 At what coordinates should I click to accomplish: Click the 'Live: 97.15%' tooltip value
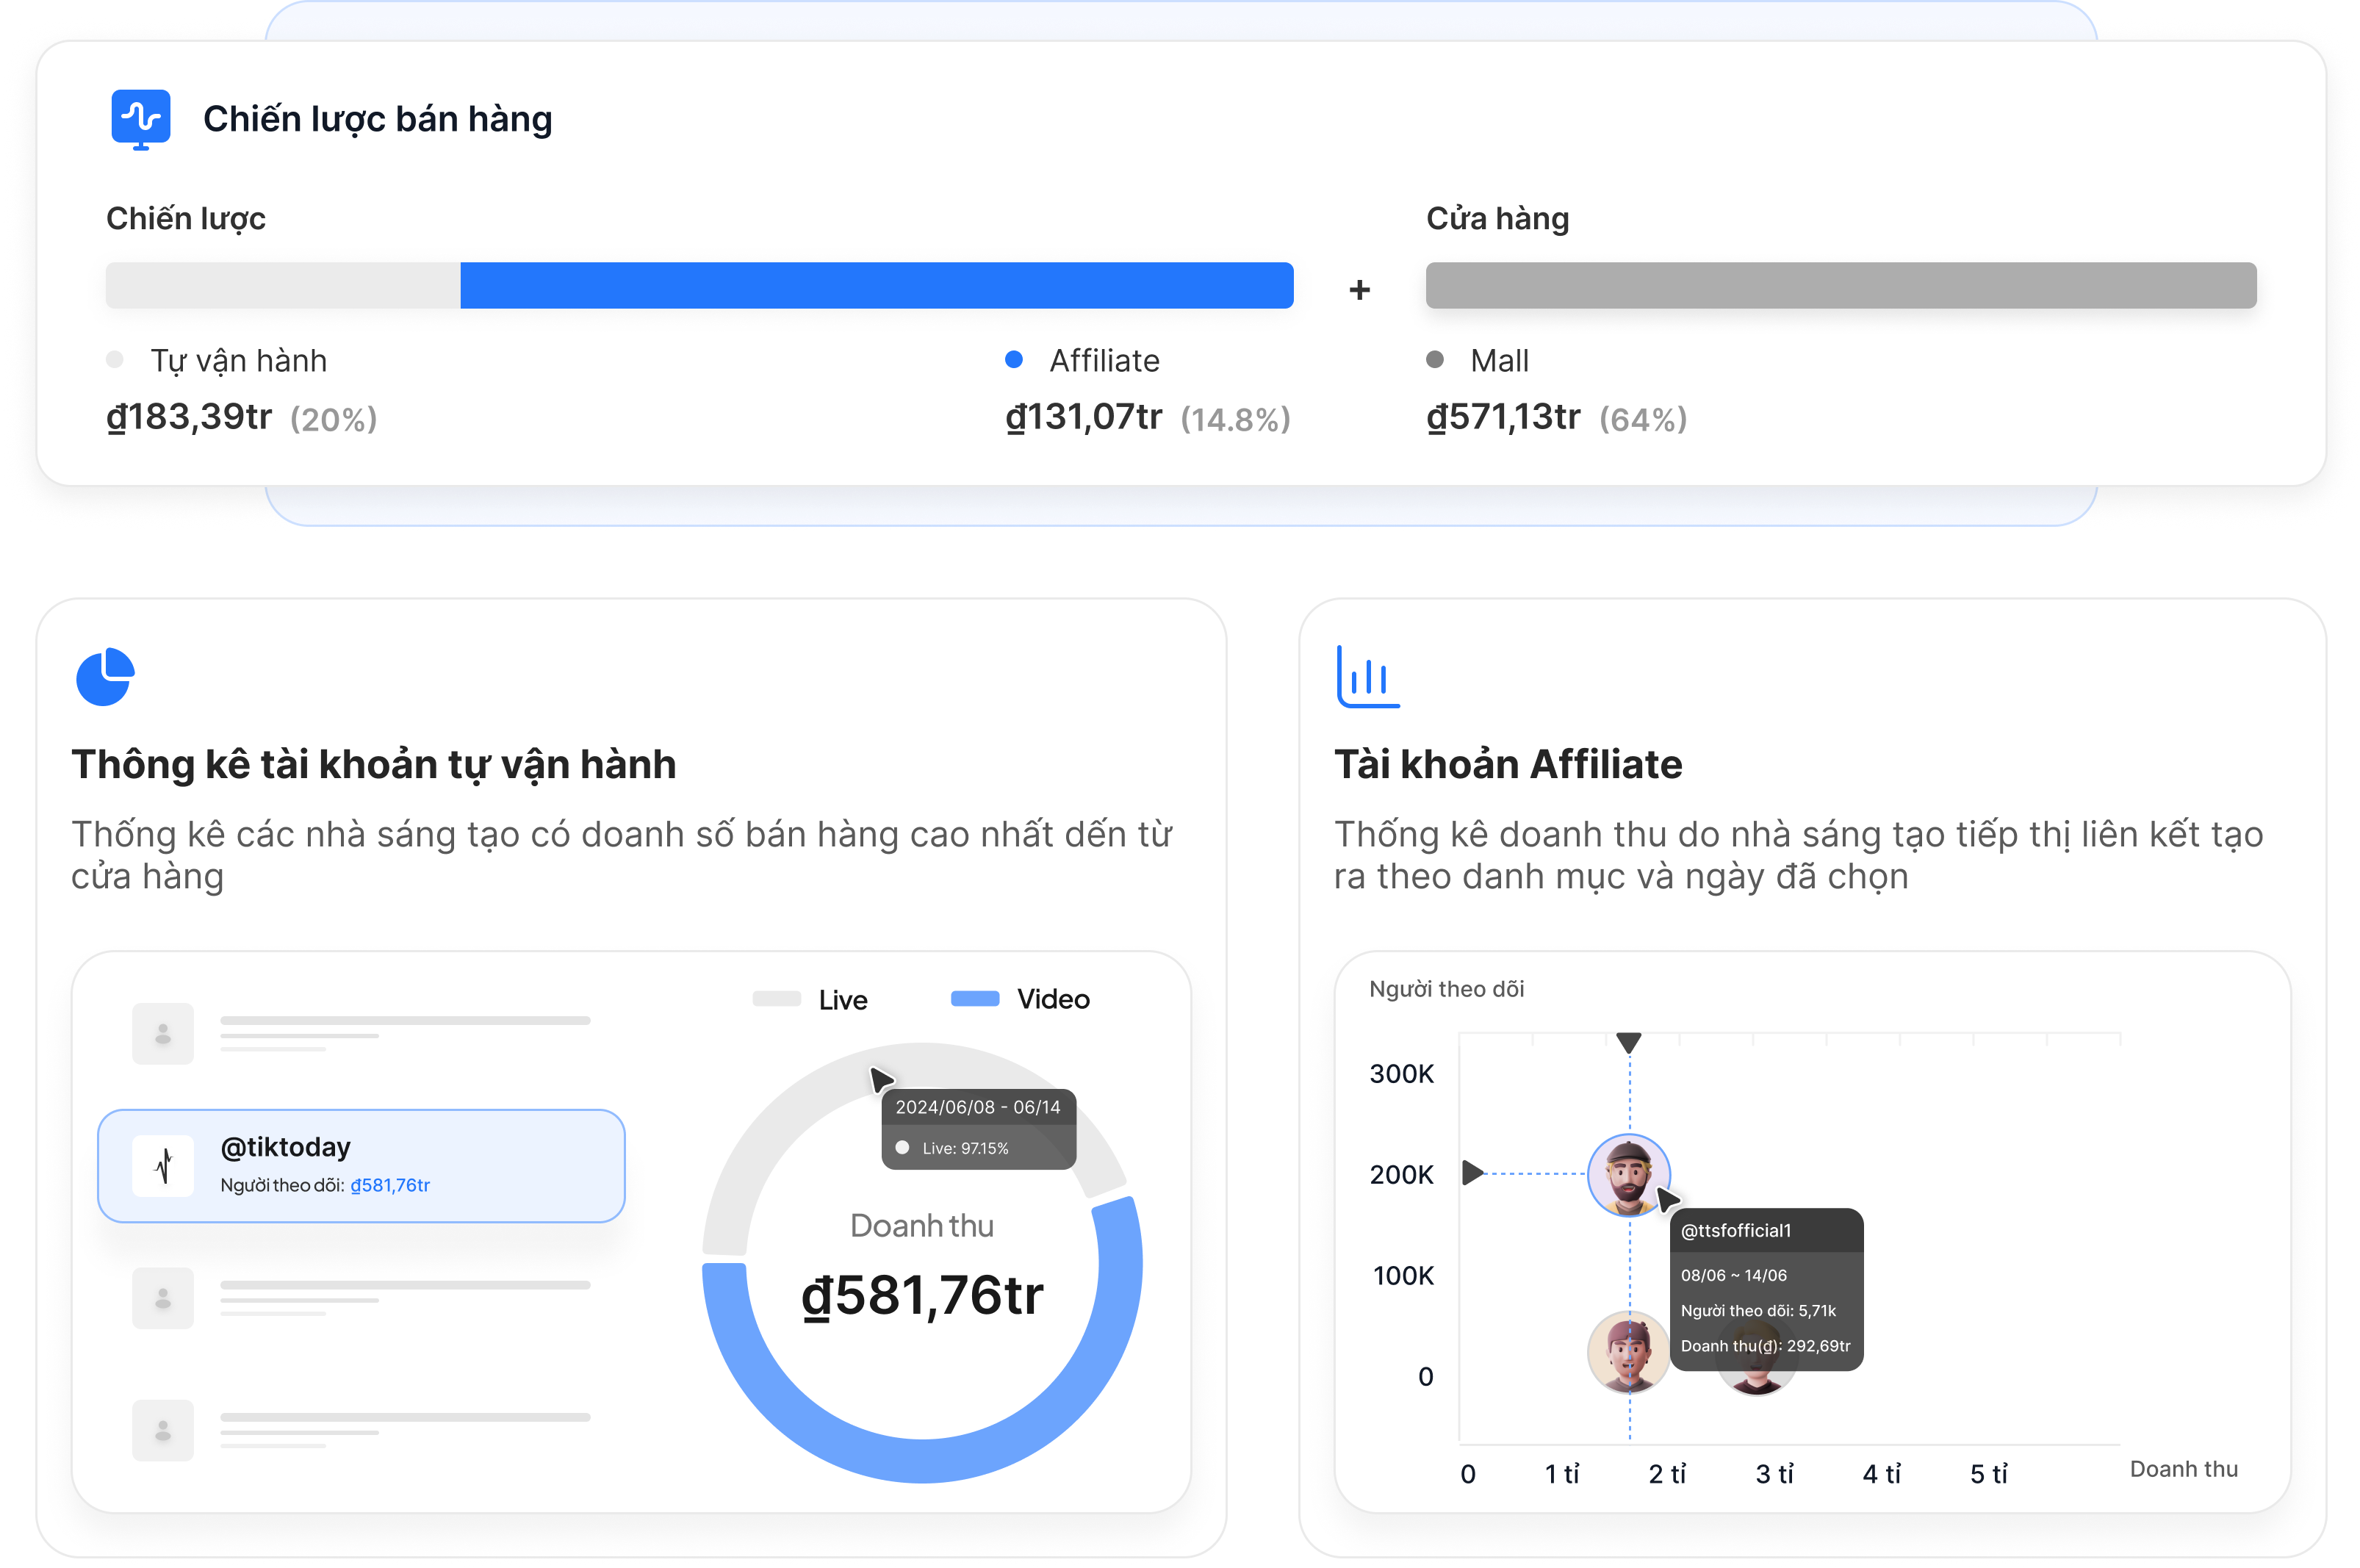click(965, 1148)
